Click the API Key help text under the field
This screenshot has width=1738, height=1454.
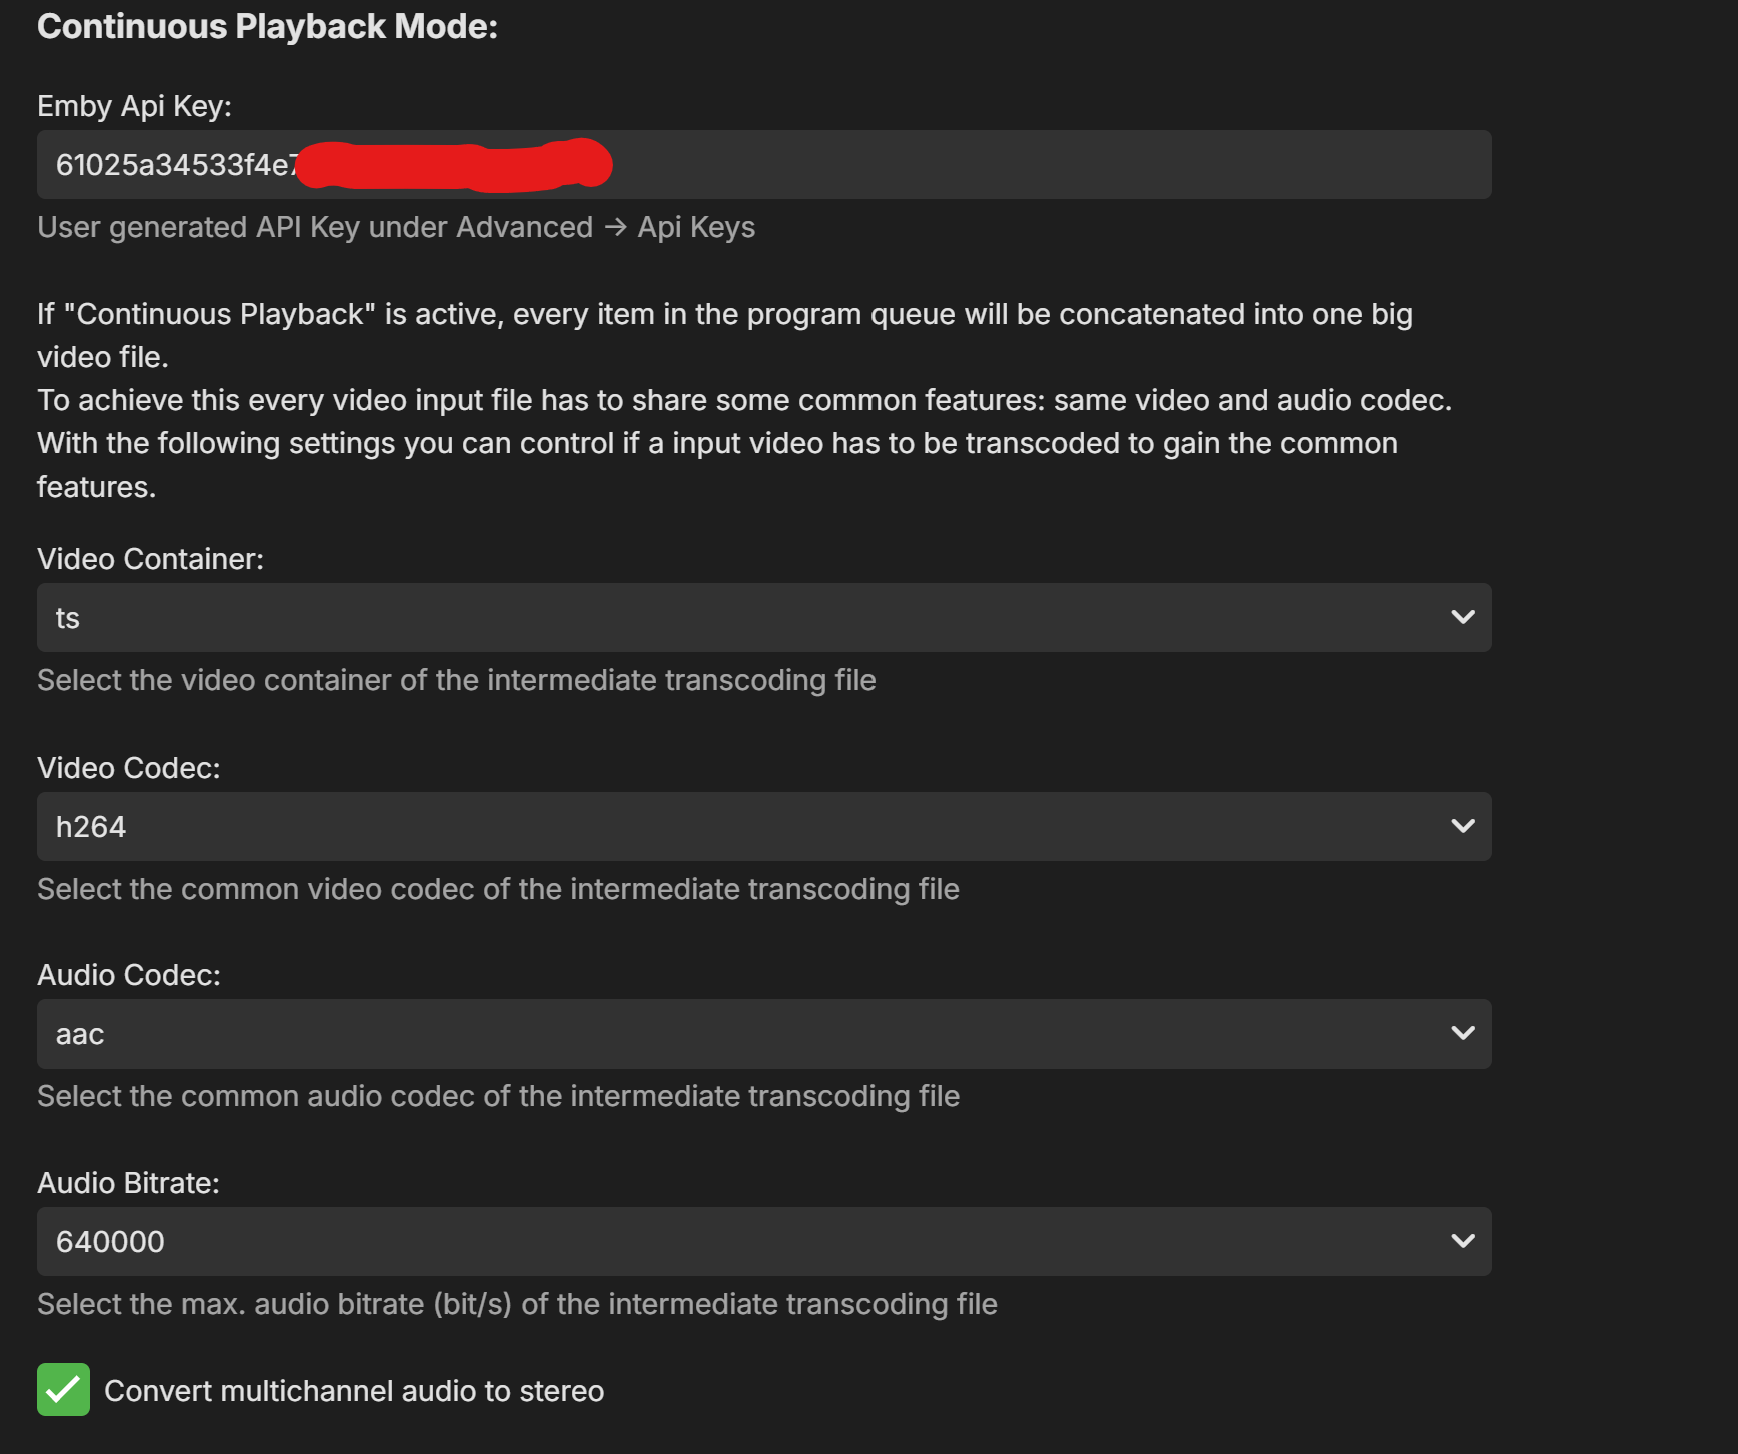(396, 228)
